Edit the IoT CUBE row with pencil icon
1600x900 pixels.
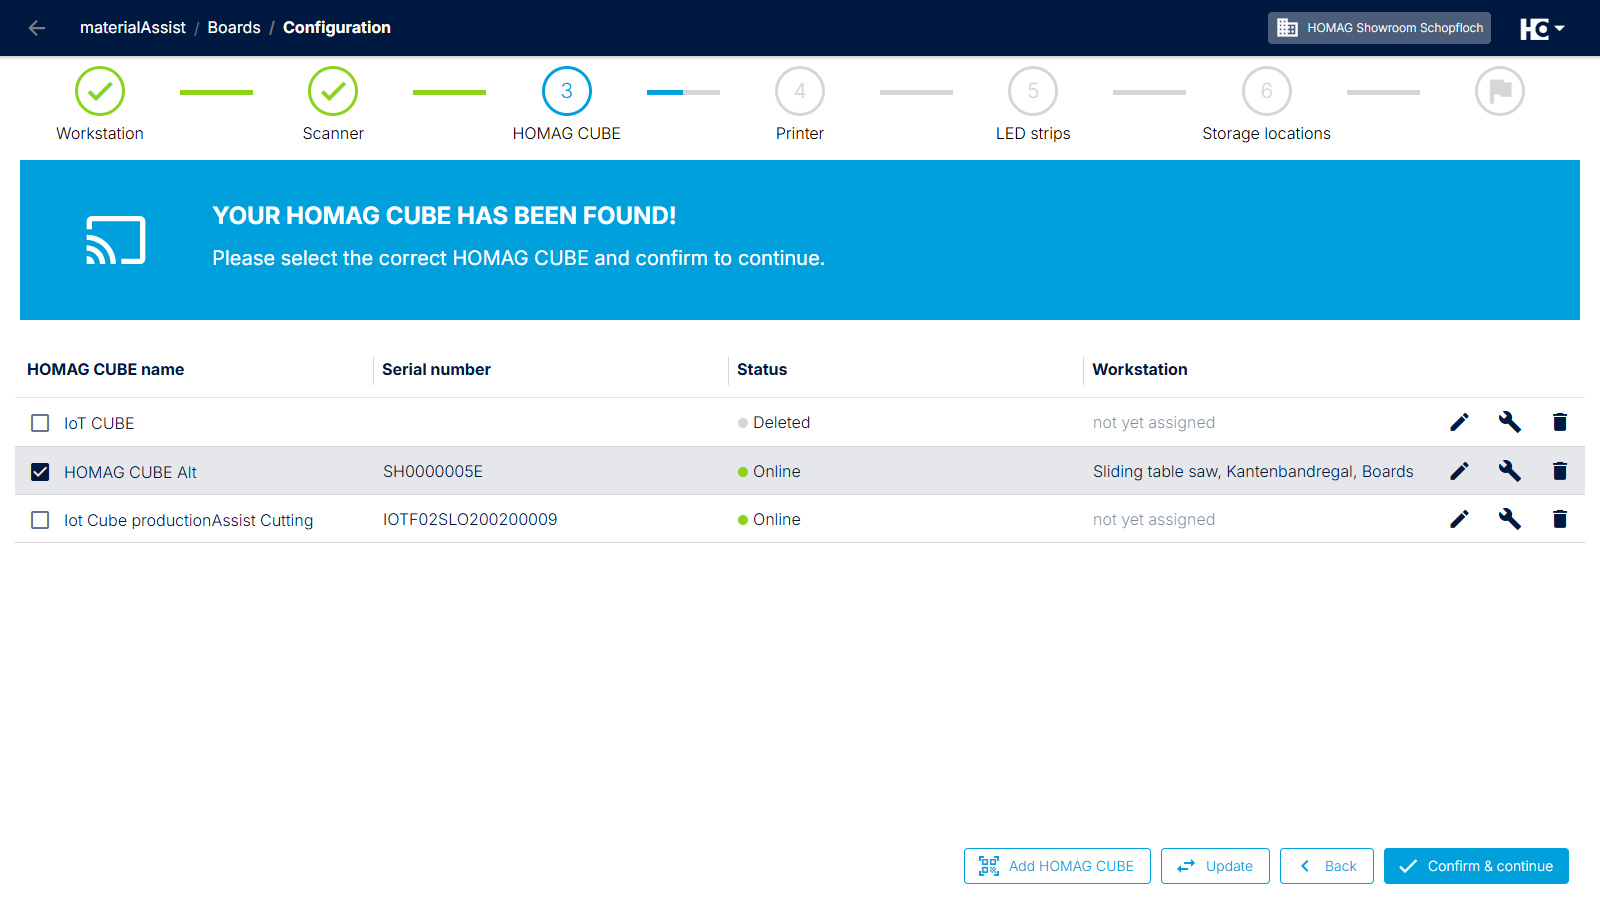(x=1460, y=422)
